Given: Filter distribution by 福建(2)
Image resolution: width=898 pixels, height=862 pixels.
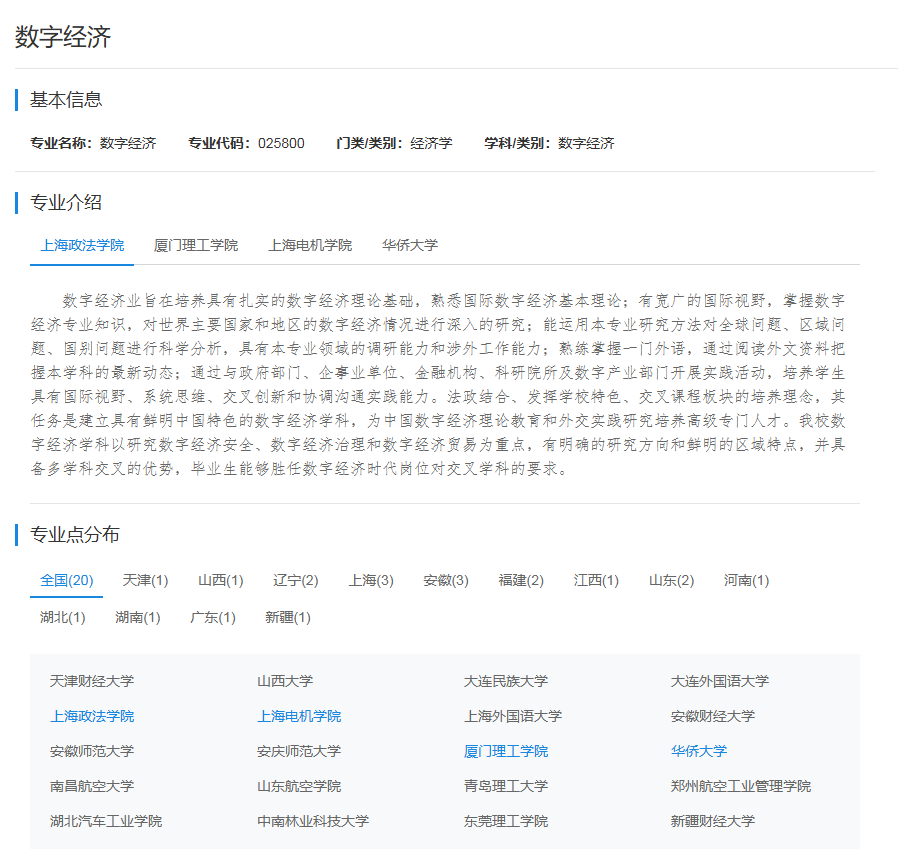Looking at the screenshot, I should click(x=521, y=580).
